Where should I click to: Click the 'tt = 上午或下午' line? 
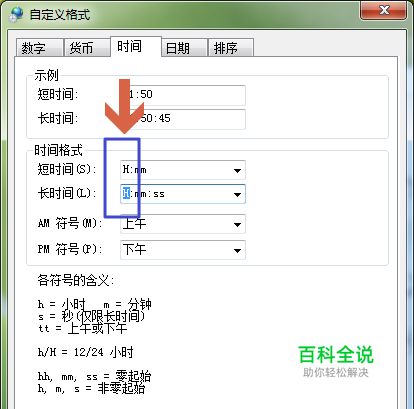click(x=83, y=329)
